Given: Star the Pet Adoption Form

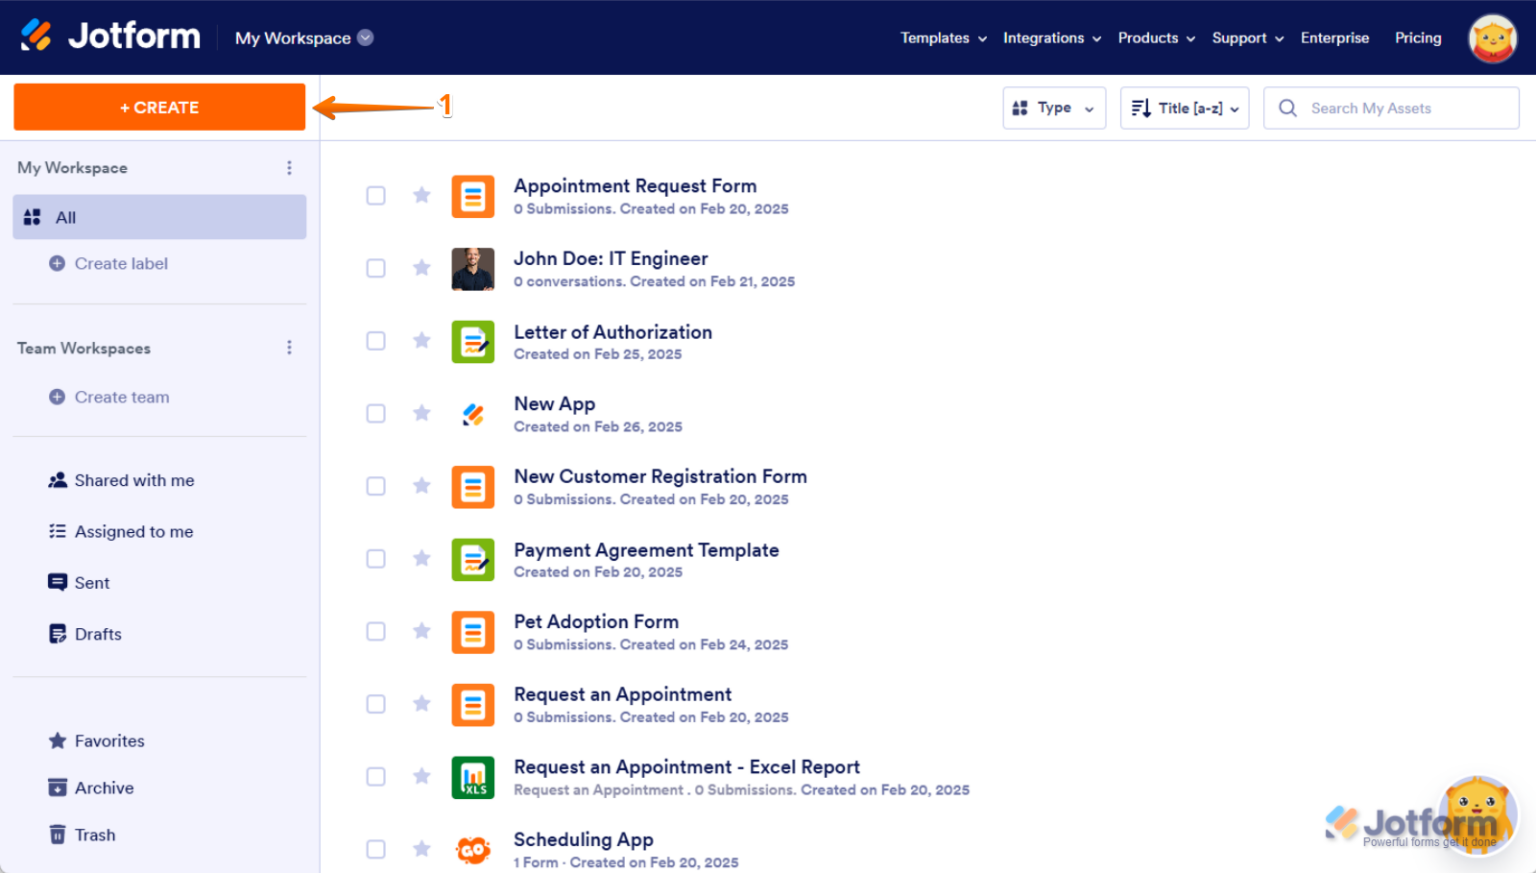Looking at the screenshot, I should click(x=421, y=631).
